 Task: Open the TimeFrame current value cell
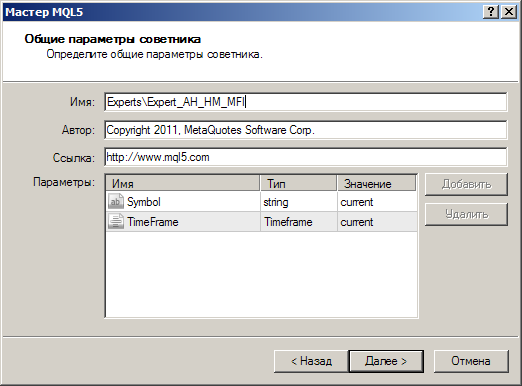(377, 222)
